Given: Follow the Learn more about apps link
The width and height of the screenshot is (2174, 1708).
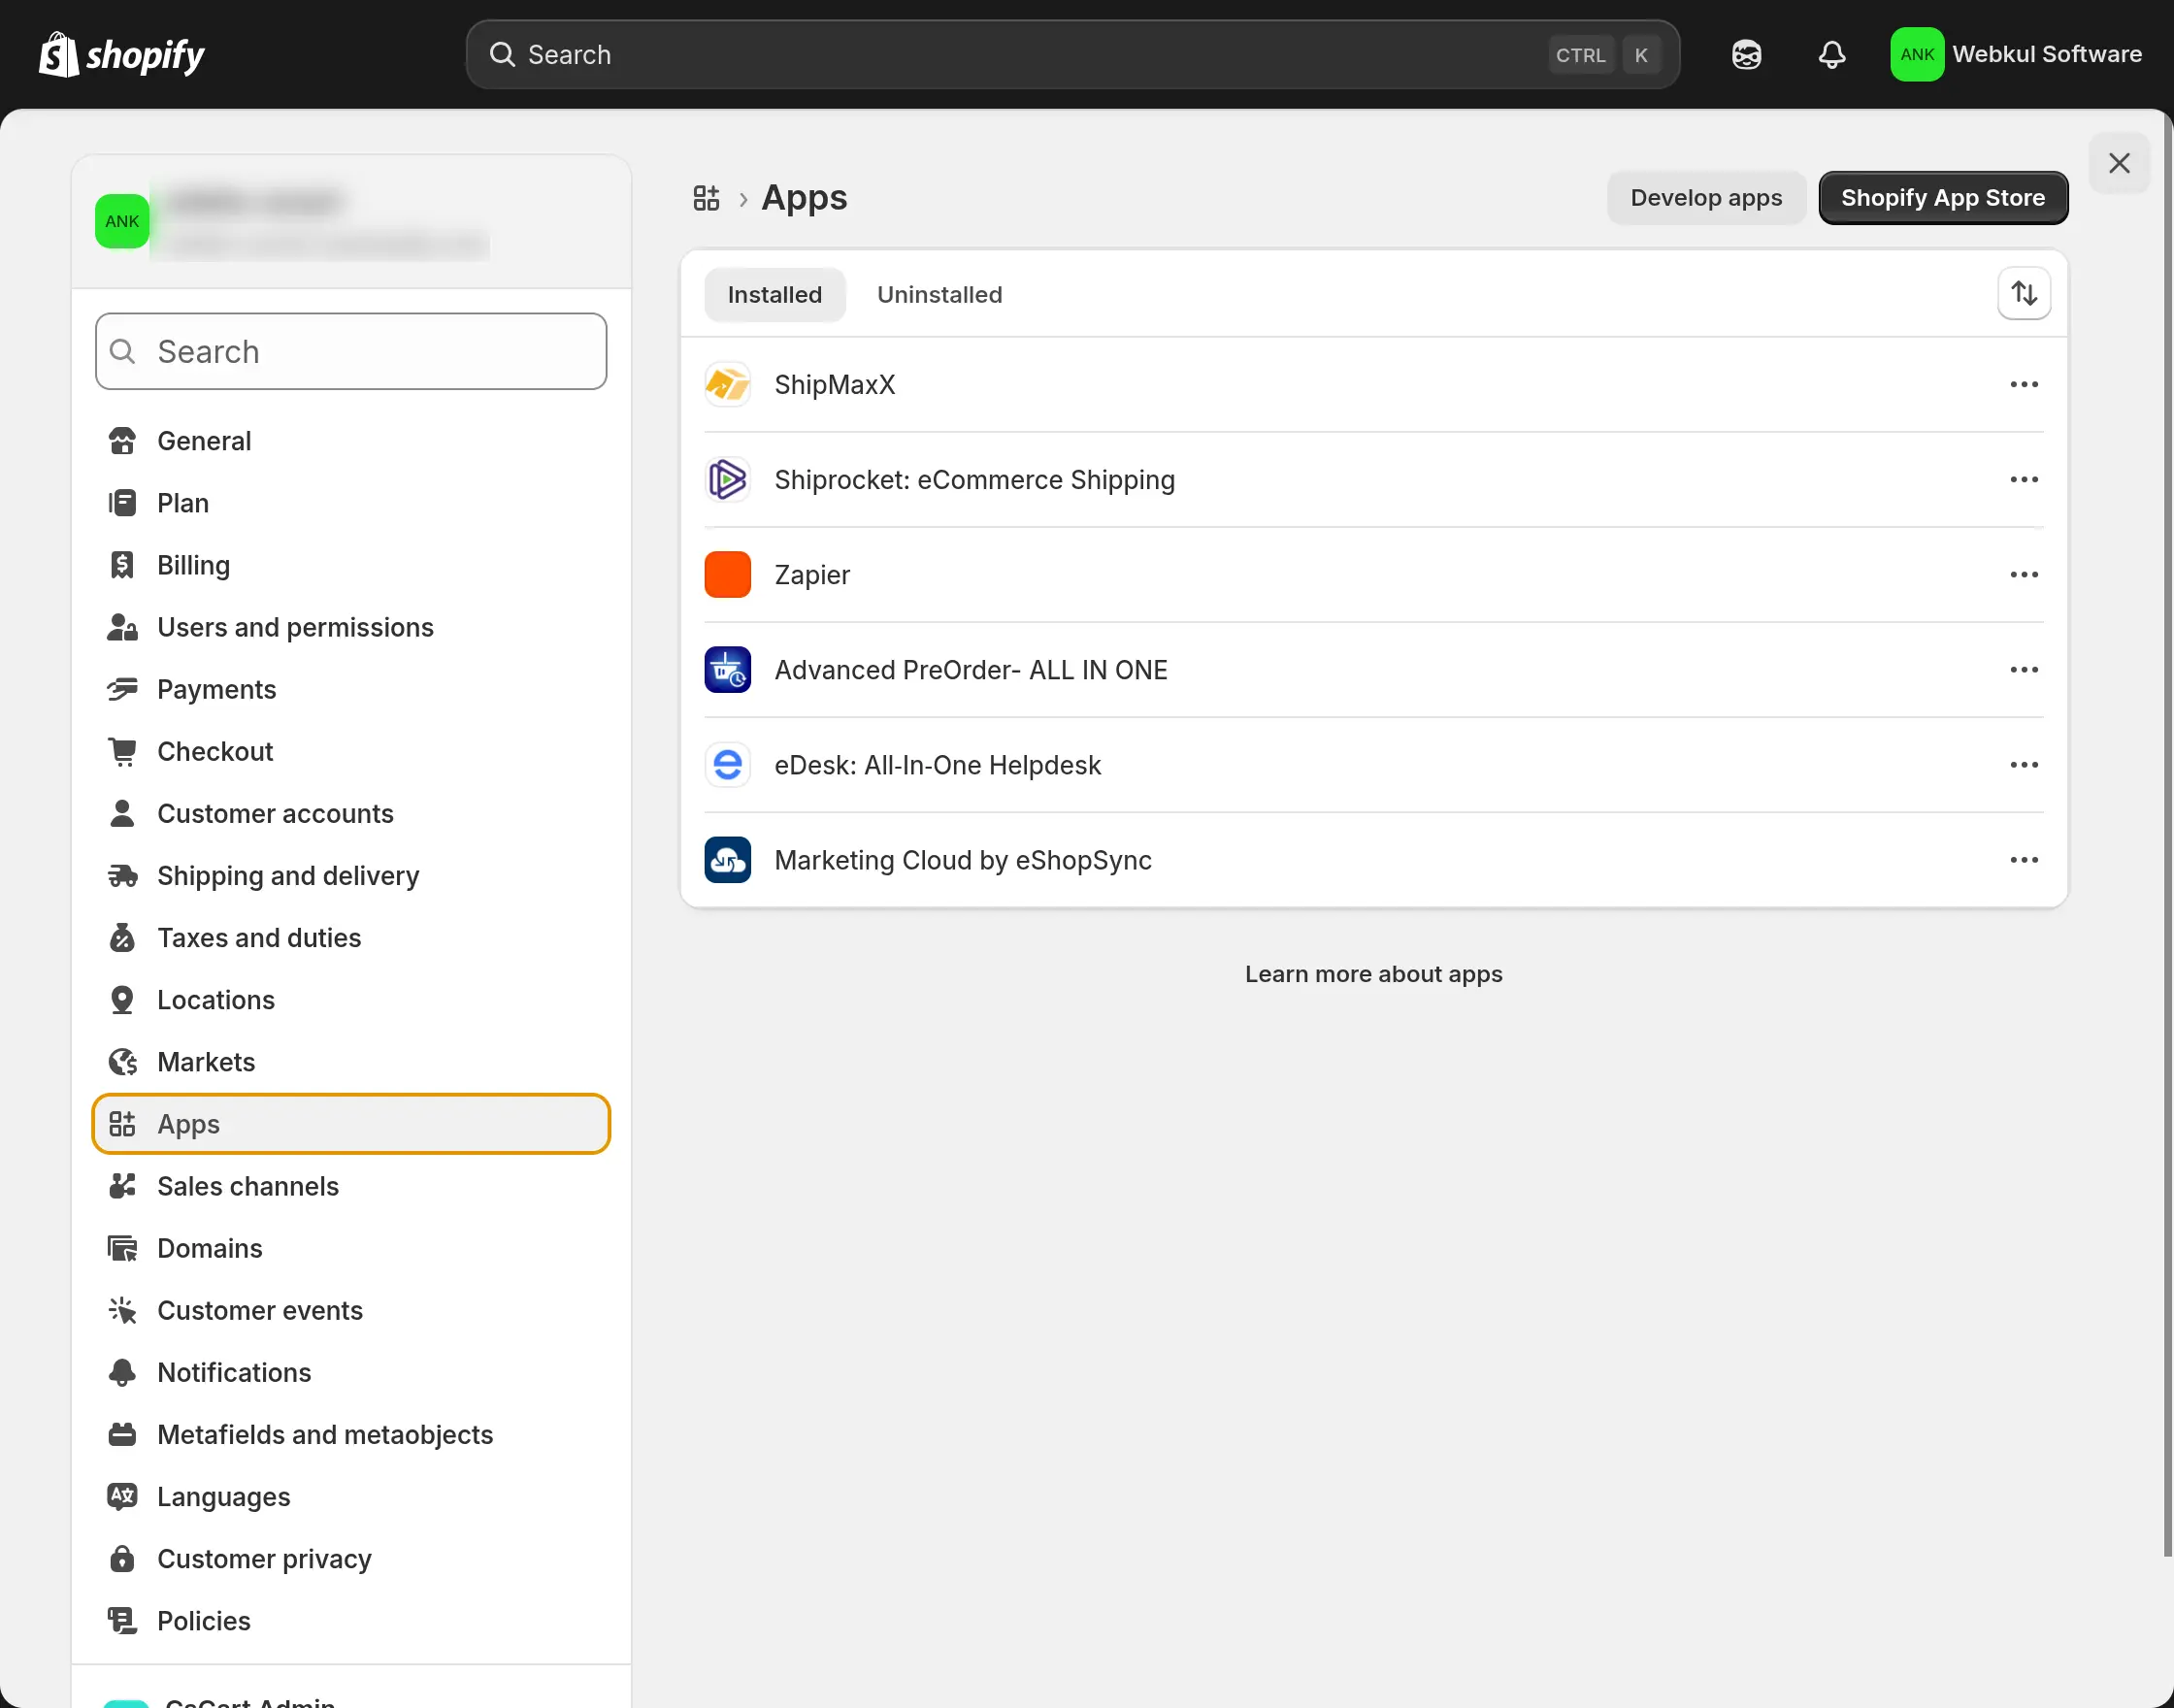Looking at the screenshot, I should (x=1373, y=974).
